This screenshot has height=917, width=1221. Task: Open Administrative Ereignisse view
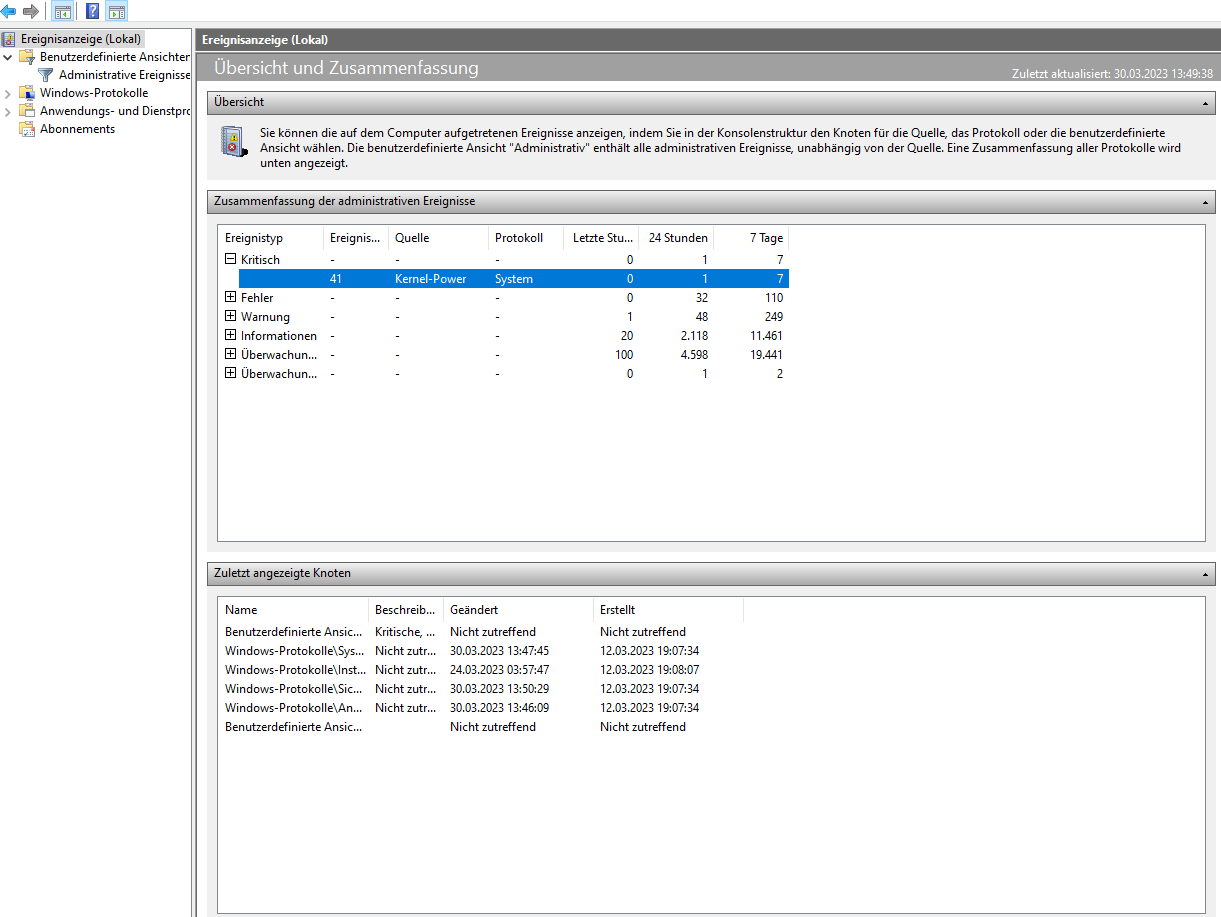pos(124,75)
